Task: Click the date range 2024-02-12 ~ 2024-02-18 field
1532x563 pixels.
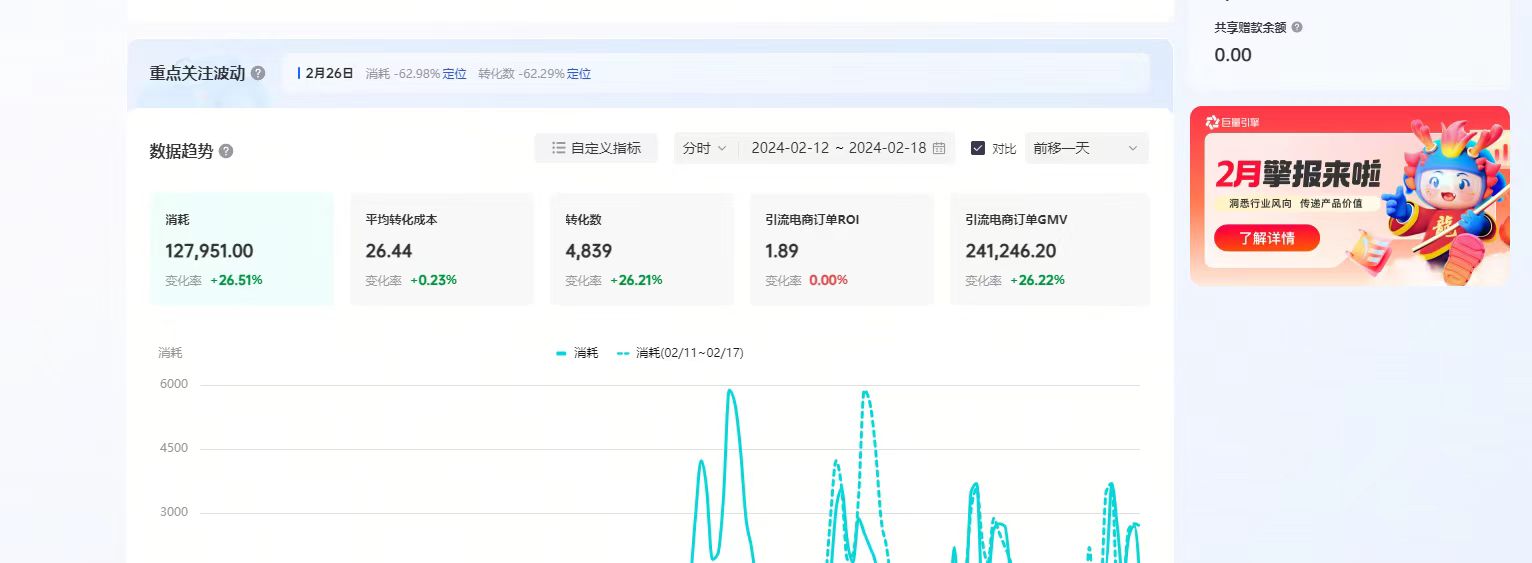Action: click(x=847, y=148)
